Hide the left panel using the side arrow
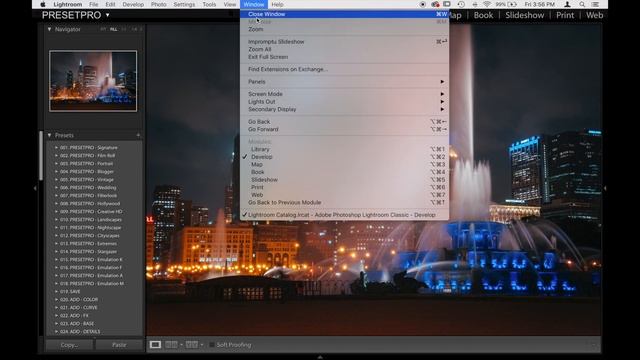Screen dimensions: 640x360 [35, 188]
